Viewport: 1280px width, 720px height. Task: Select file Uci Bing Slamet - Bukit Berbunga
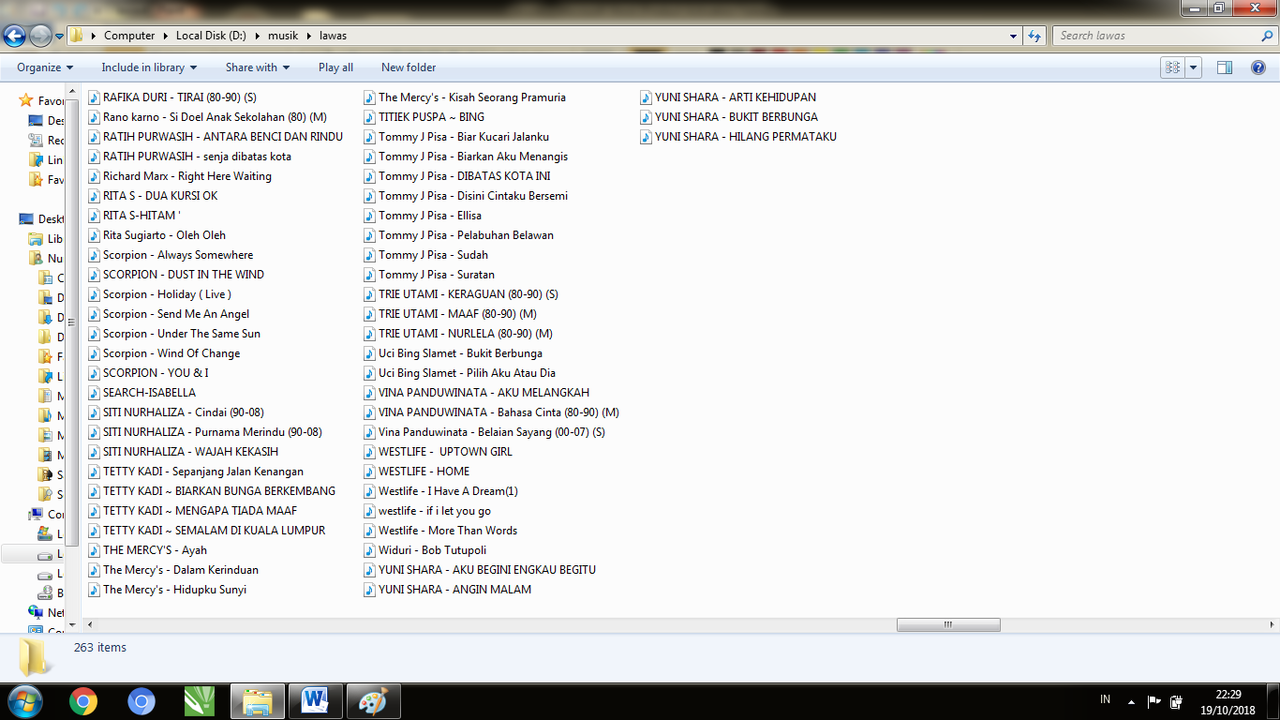click(460, 353)
